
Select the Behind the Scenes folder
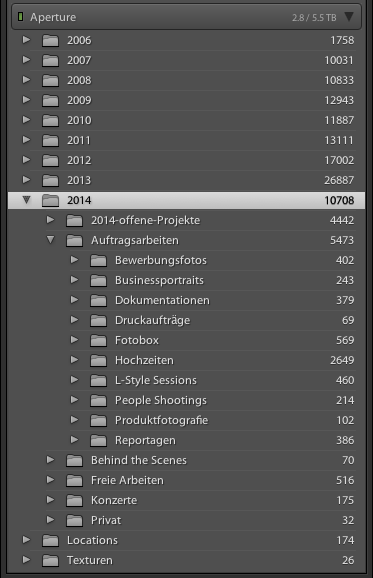[186, 460]
